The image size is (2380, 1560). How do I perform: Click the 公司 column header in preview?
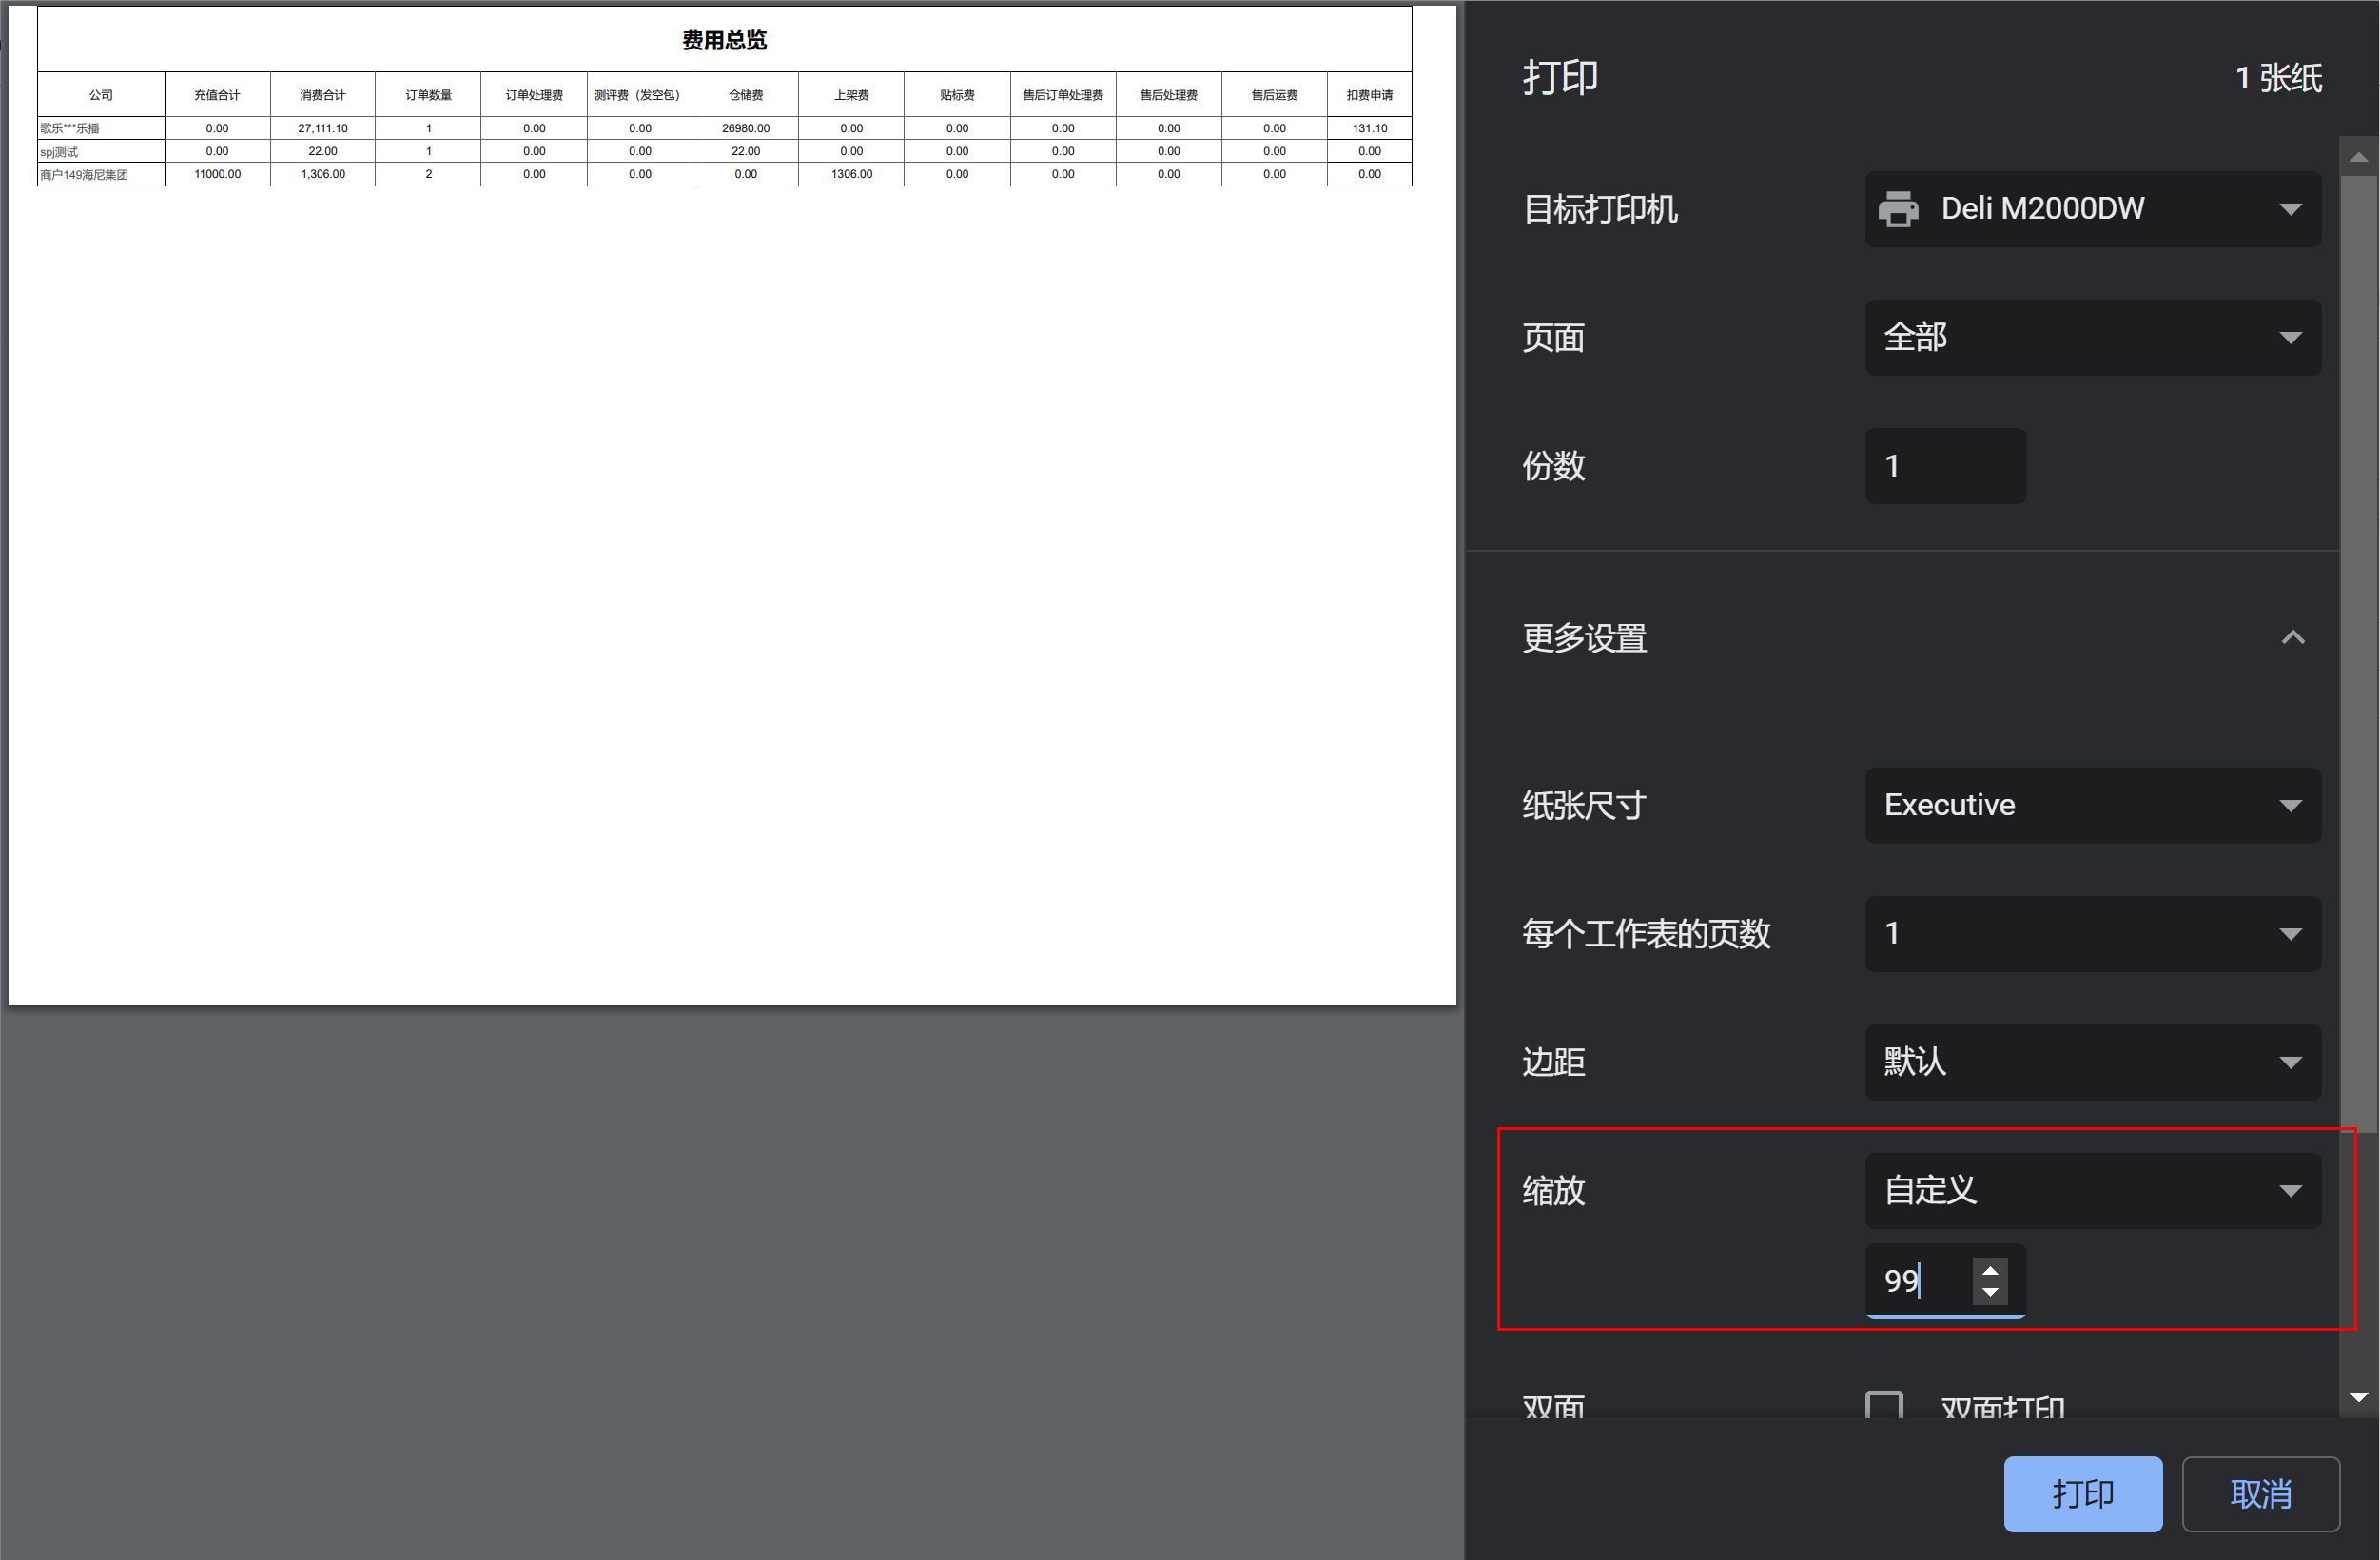pos(101,95)
